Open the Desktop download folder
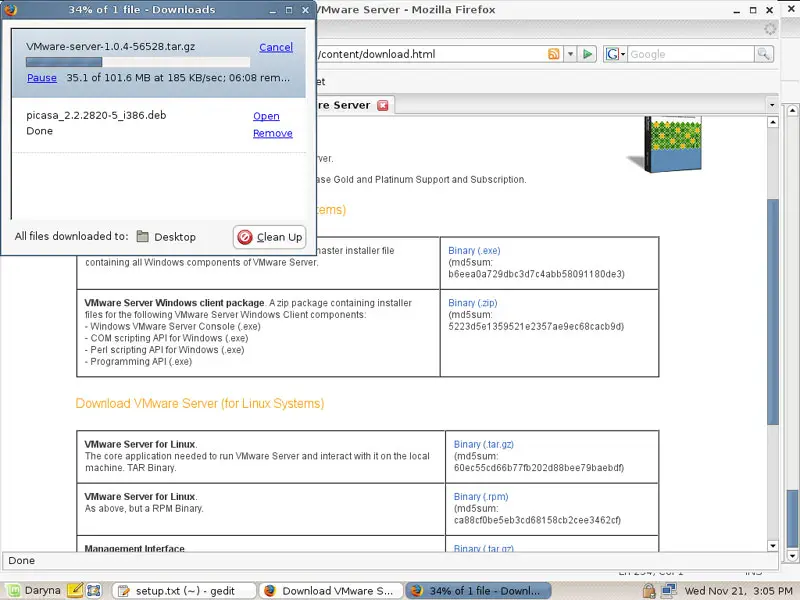 [166, 237]
